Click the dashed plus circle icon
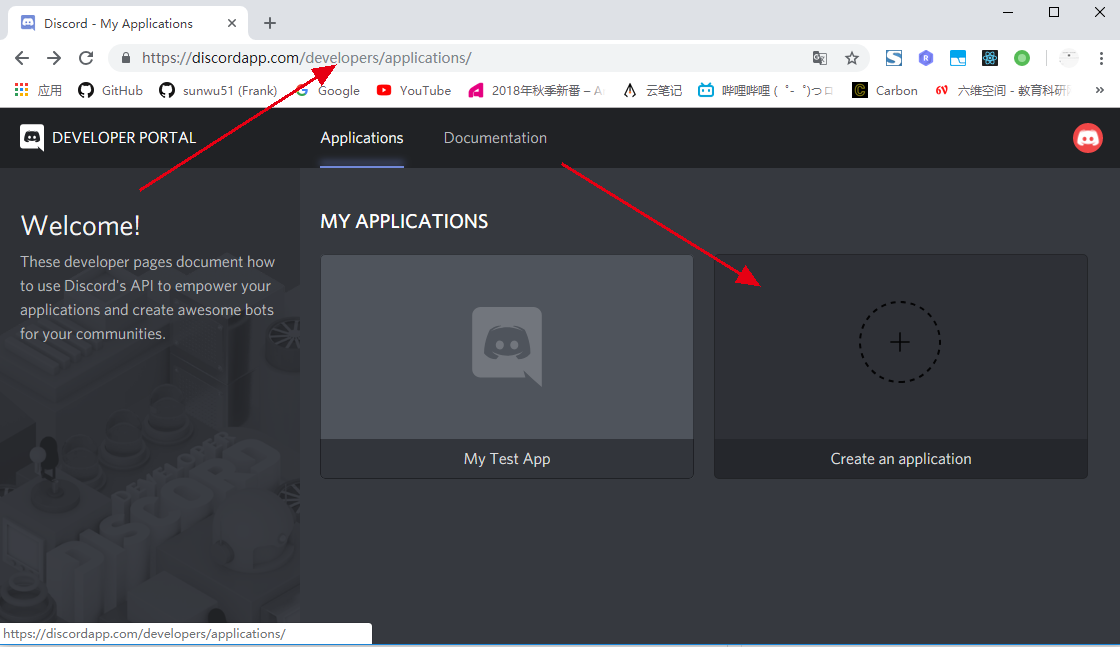The width and height of the screenshot is (1120, 647). point(900,342)
